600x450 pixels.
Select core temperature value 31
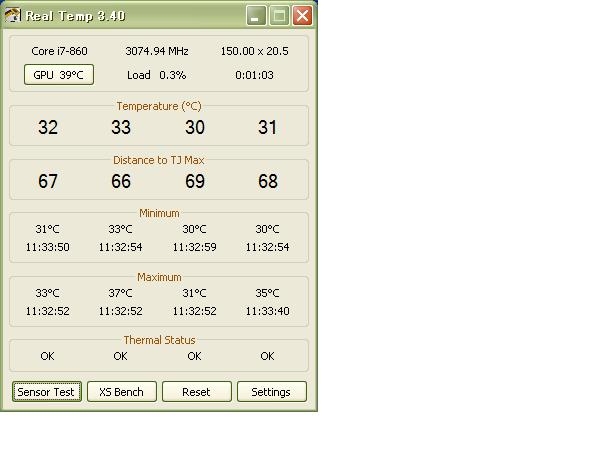click(x=267, y=127)
